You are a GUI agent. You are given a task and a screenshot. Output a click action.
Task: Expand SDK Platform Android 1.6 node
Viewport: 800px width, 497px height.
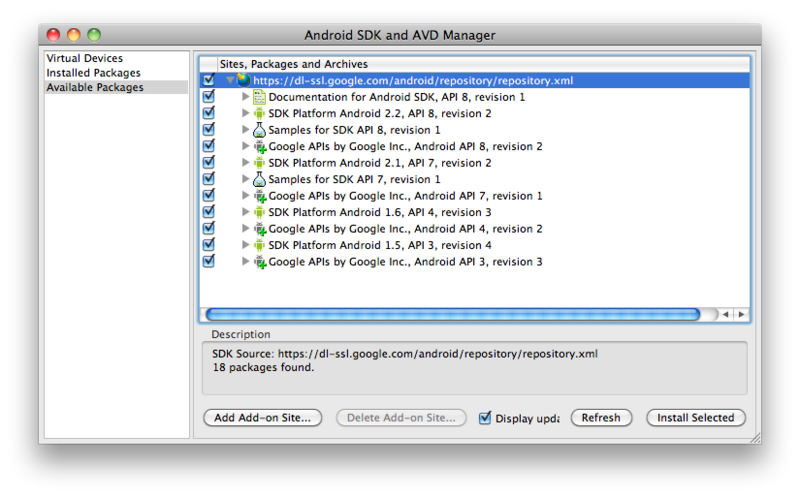tap(245, 212)
